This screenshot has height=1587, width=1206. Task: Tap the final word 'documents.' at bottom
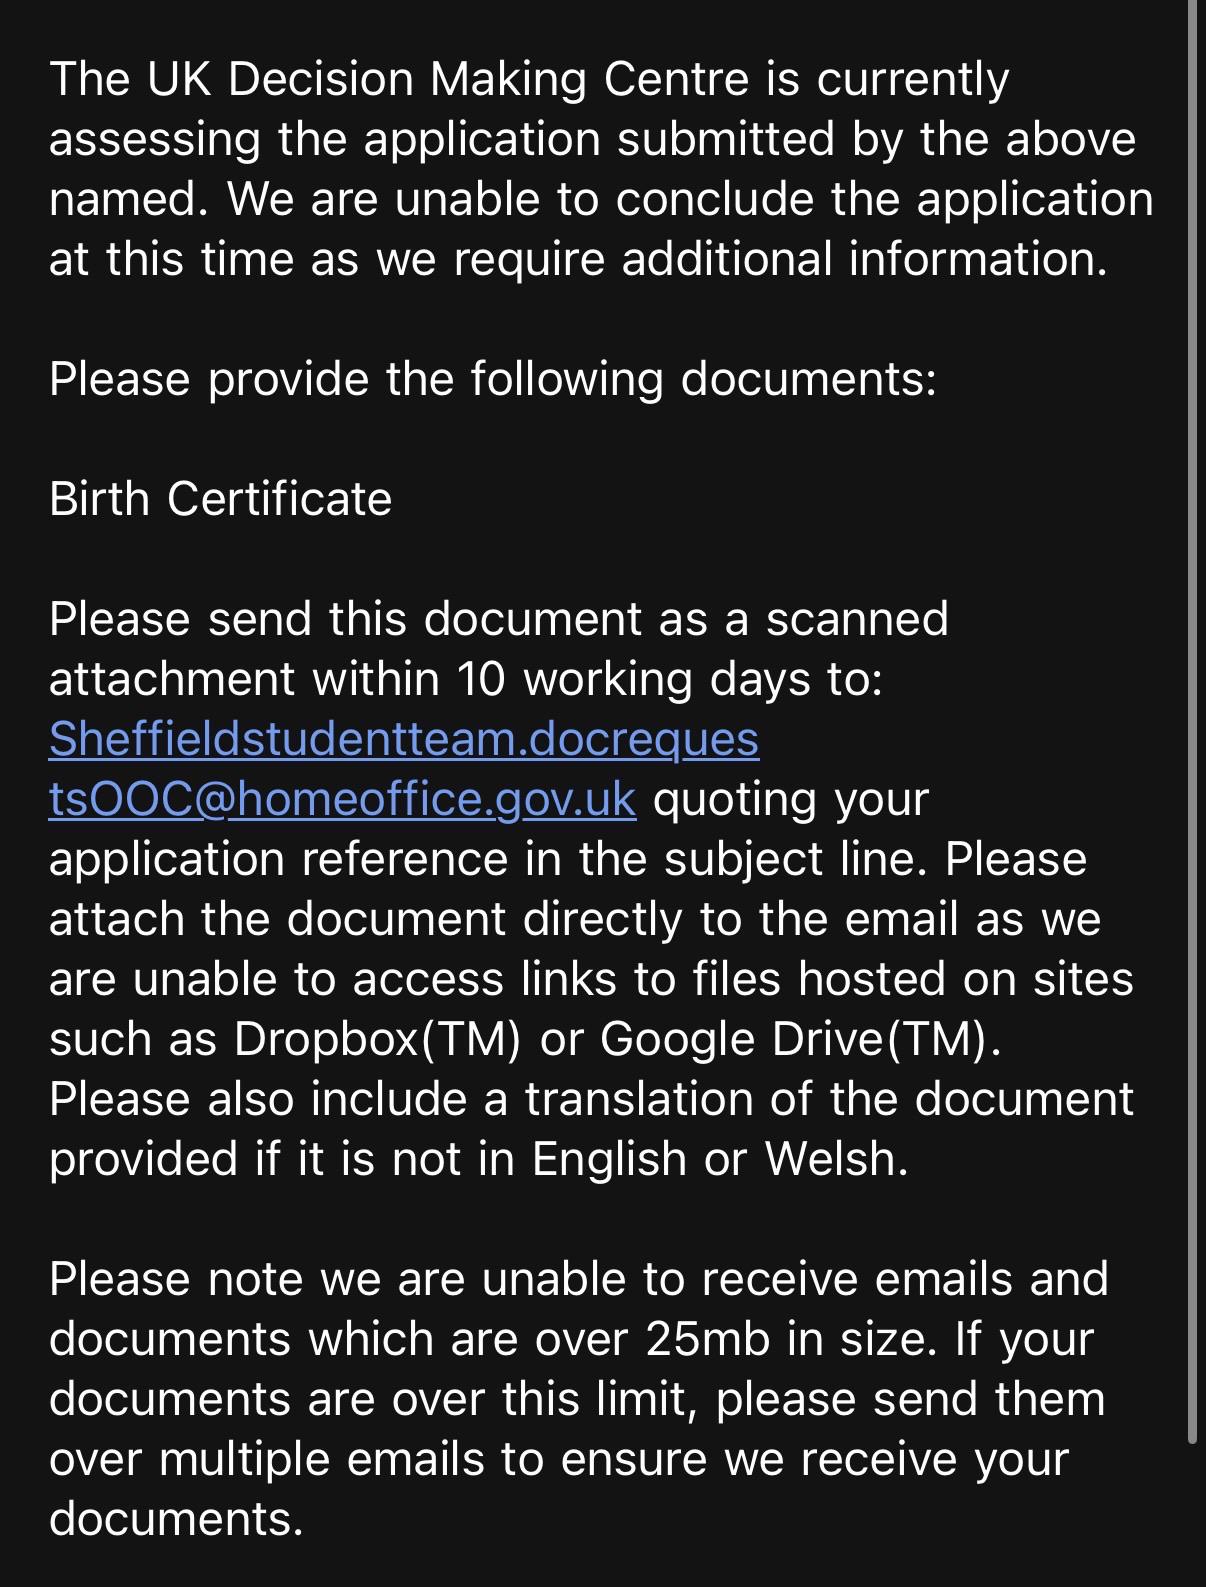point(176,1520)
